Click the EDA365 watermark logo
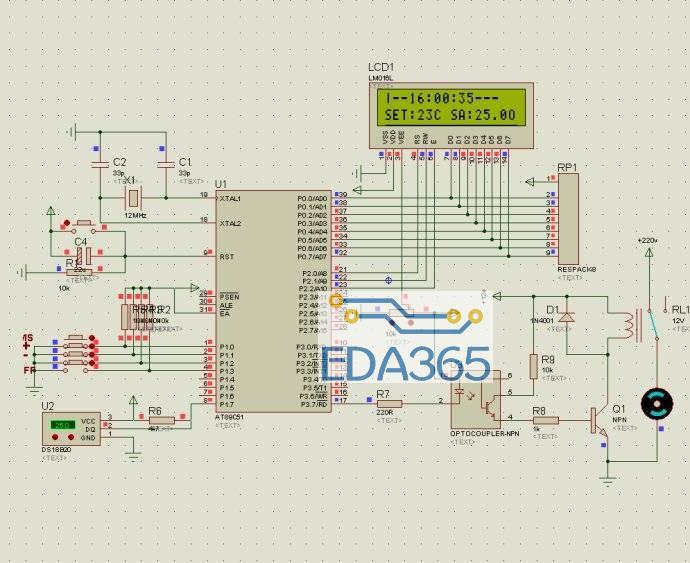 click(x=408, y=362)
